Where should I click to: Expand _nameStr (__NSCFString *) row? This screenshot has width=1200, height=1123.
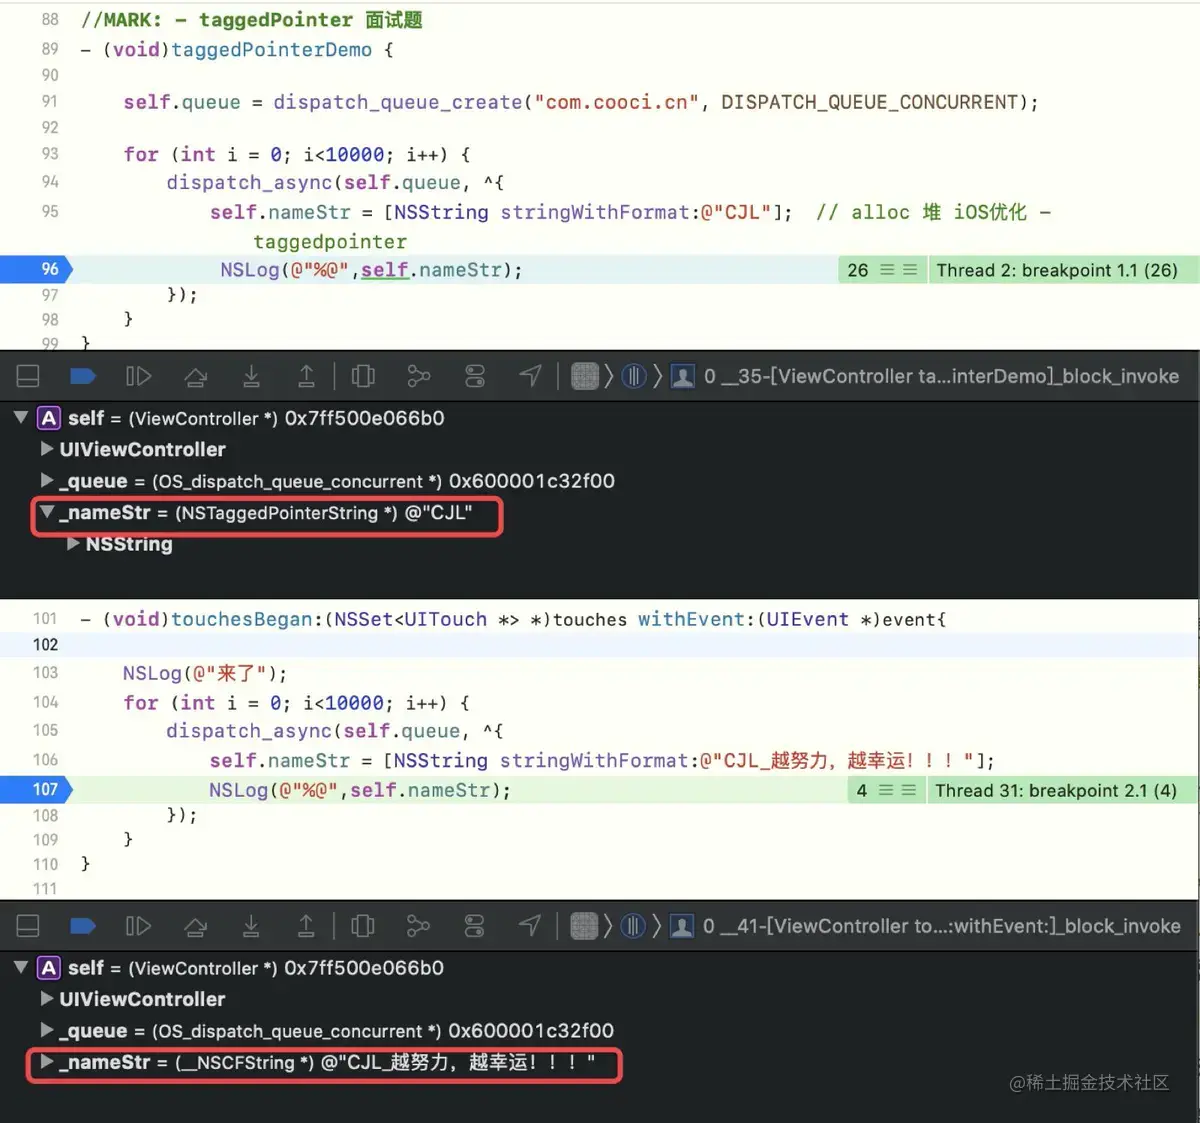pos(47,1062)
